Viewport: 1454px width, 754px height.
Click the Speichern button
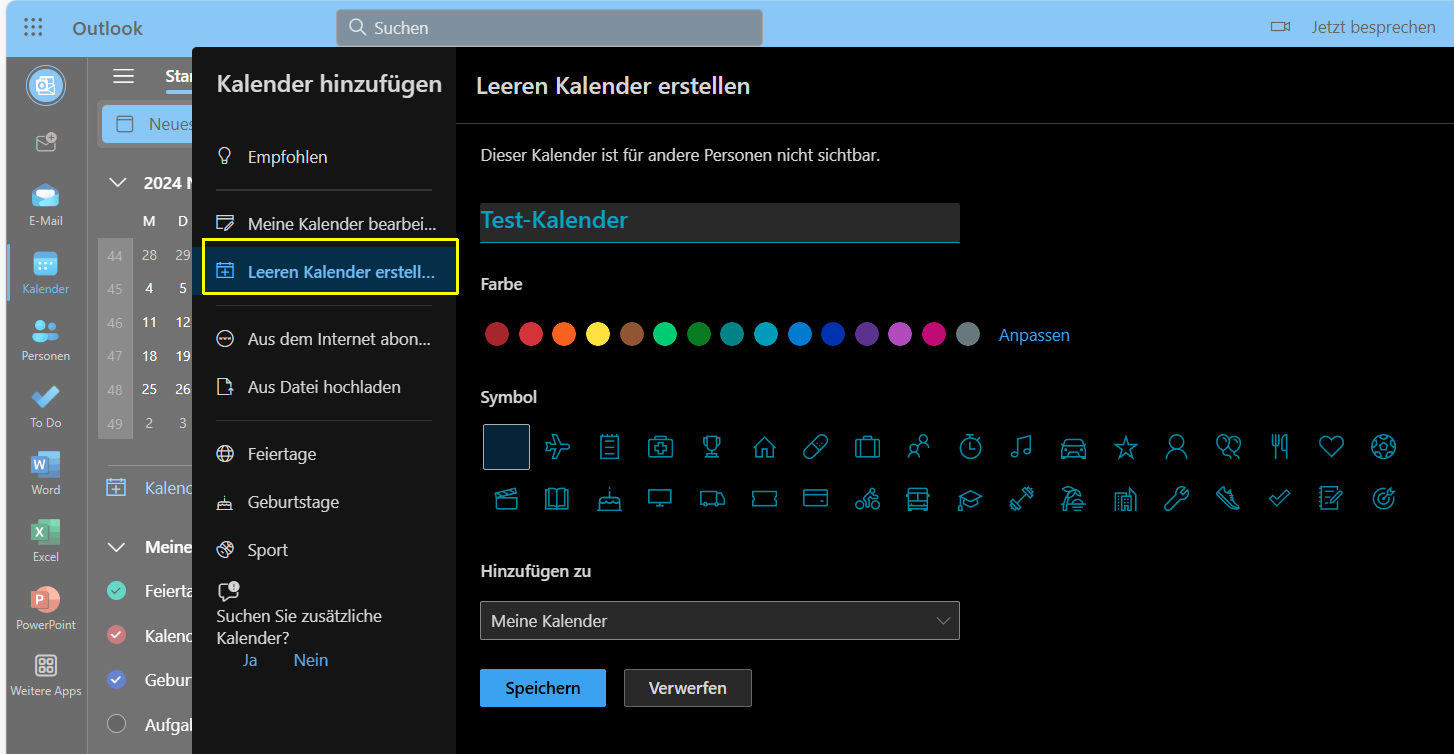(x=542, y=688)
